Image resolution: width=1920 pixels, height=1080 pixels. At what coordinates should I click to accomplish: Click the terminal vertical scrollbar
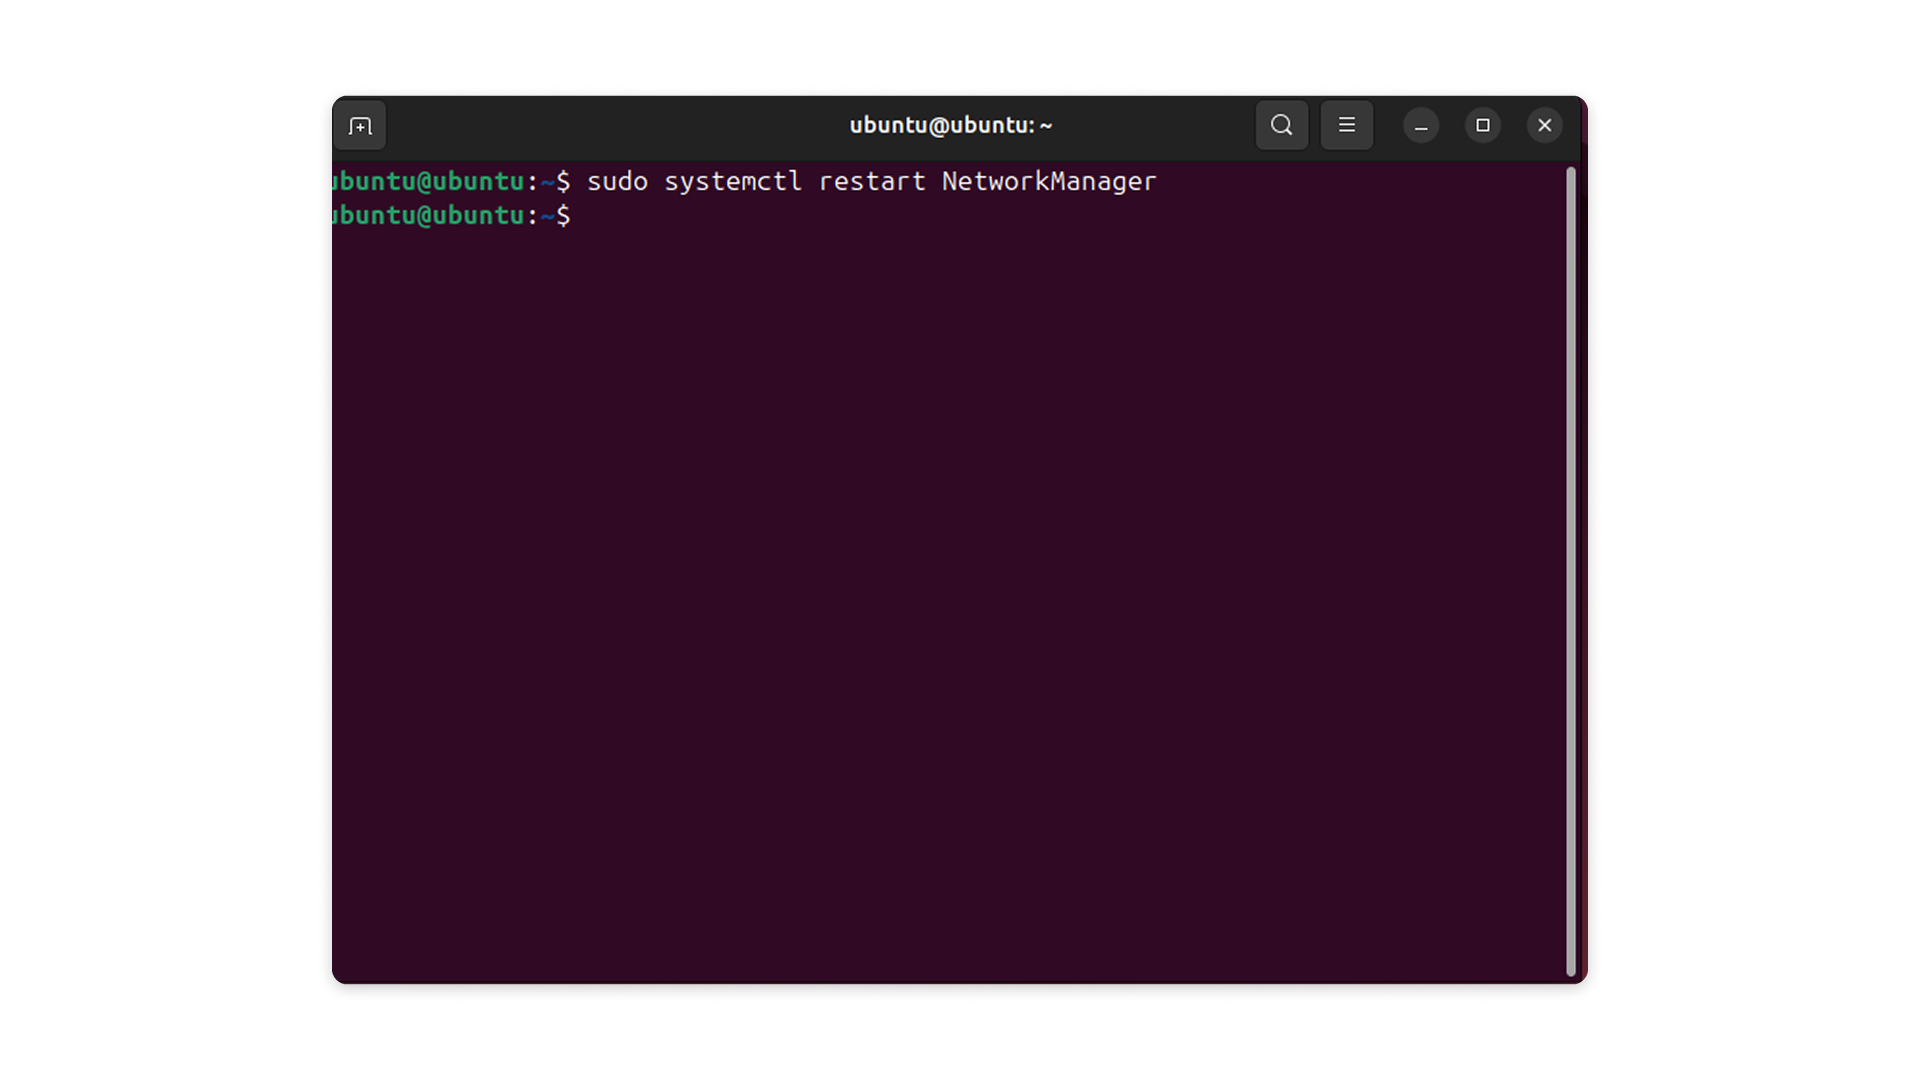coord(1570,570)
